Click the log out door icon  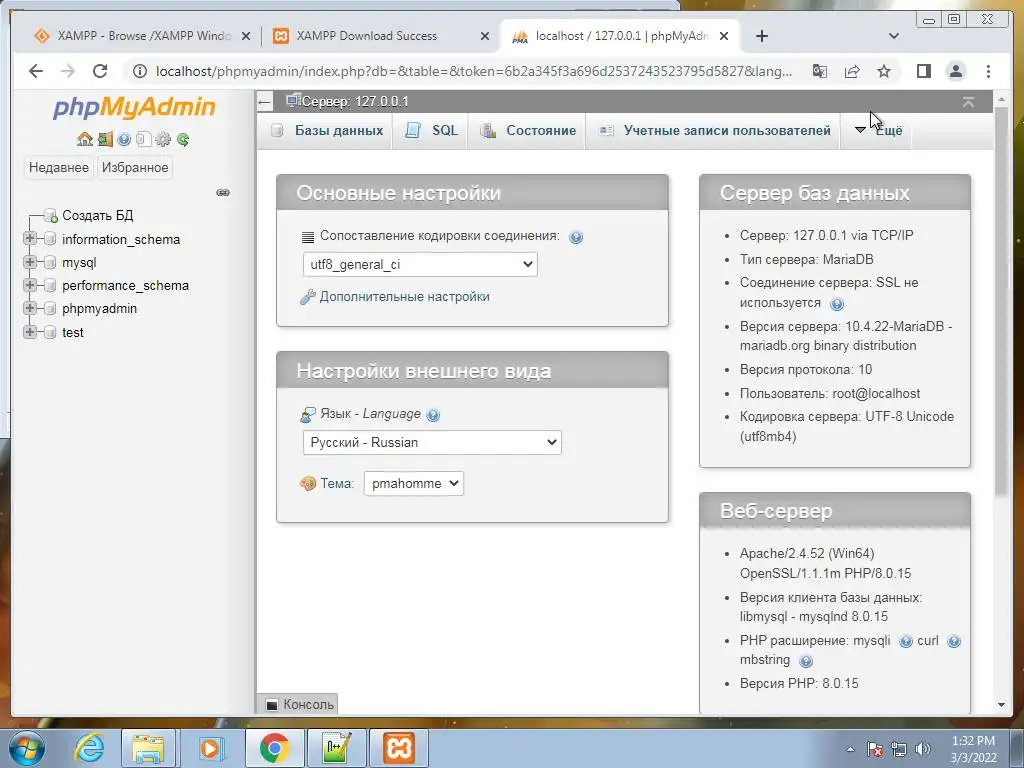coord(104,139)
